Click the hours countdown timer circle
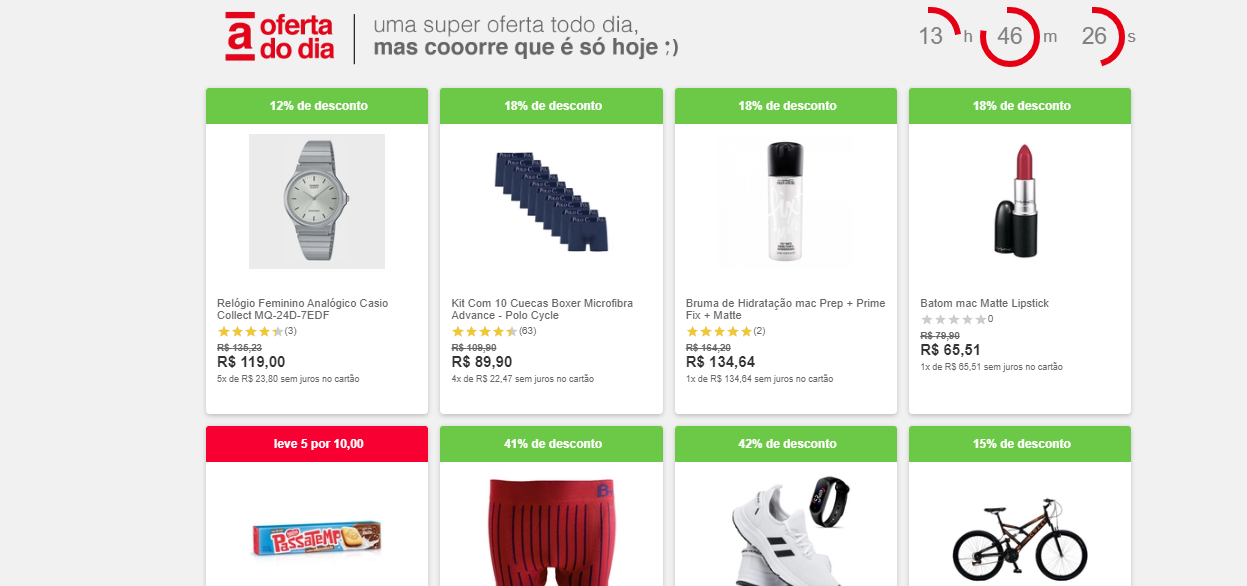 932,37
